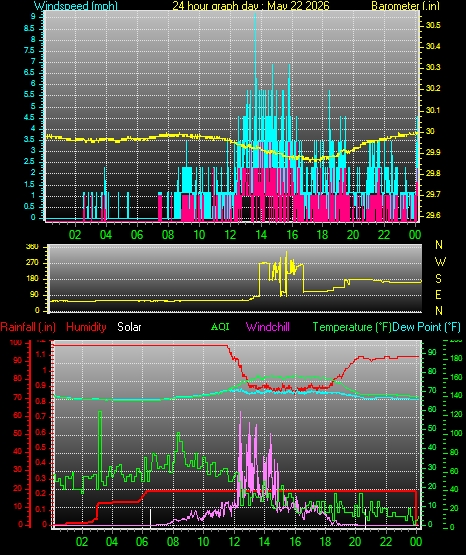This screenshot has height=555, width=466.
Task: Click the 6.5 windspeed scale value
Action: (29, 72)
